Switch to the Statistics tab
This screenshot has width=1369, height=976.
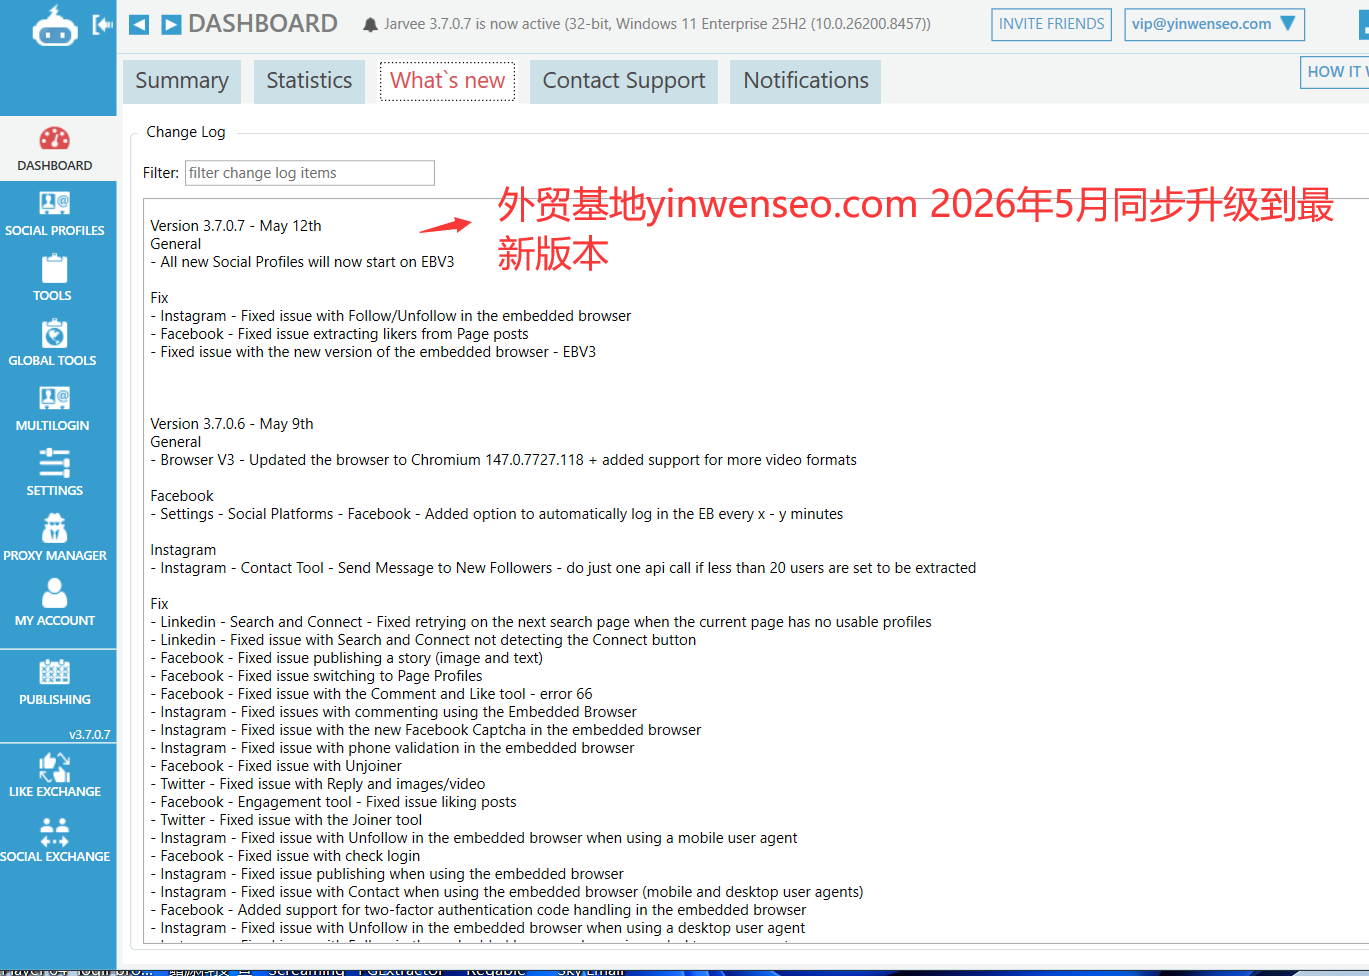click(x=309, y=81)
